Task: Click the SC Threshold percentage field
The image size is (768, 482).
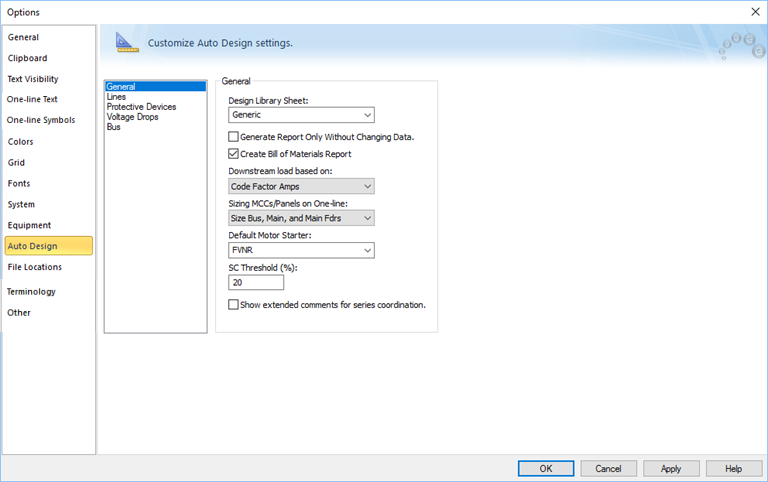Action: point(256,283)
